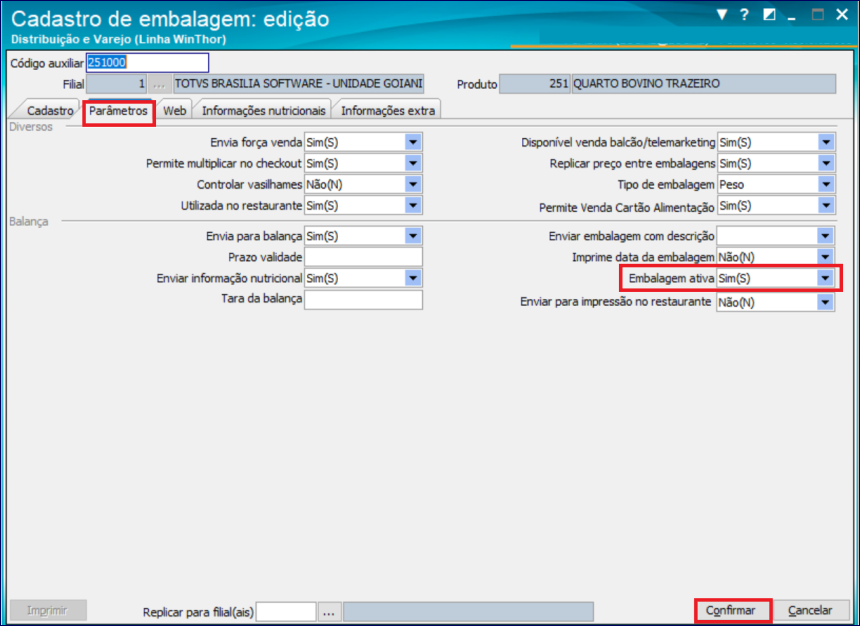Viewport: 860px width, 626px height.
Task: Open the Informações nutricionais tab
Action: pyautogui.click(x=263, y=110)
